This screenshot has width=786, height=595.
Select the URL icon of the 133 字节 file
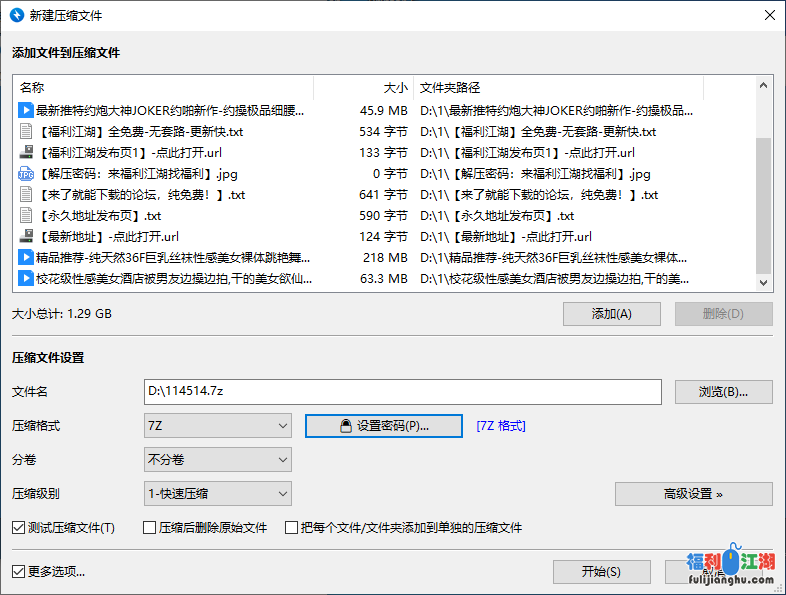[26, 153]
